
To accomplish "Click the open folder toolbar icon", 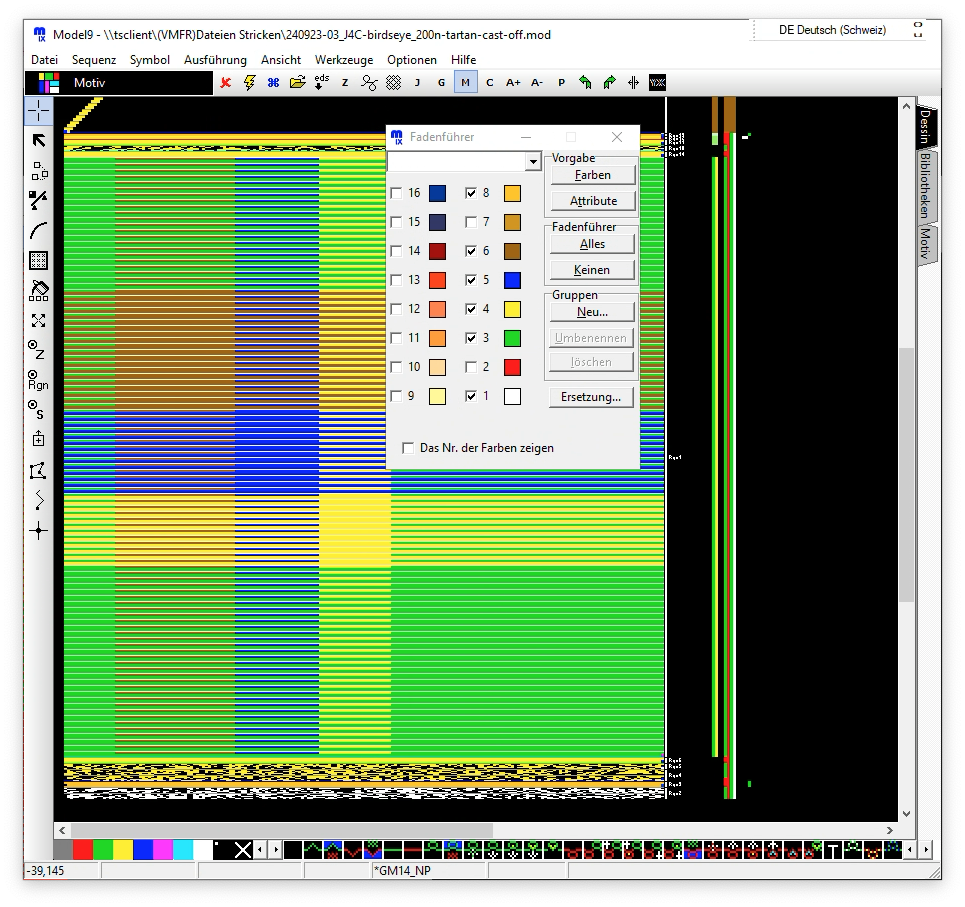I will click(x=297, y=83).
